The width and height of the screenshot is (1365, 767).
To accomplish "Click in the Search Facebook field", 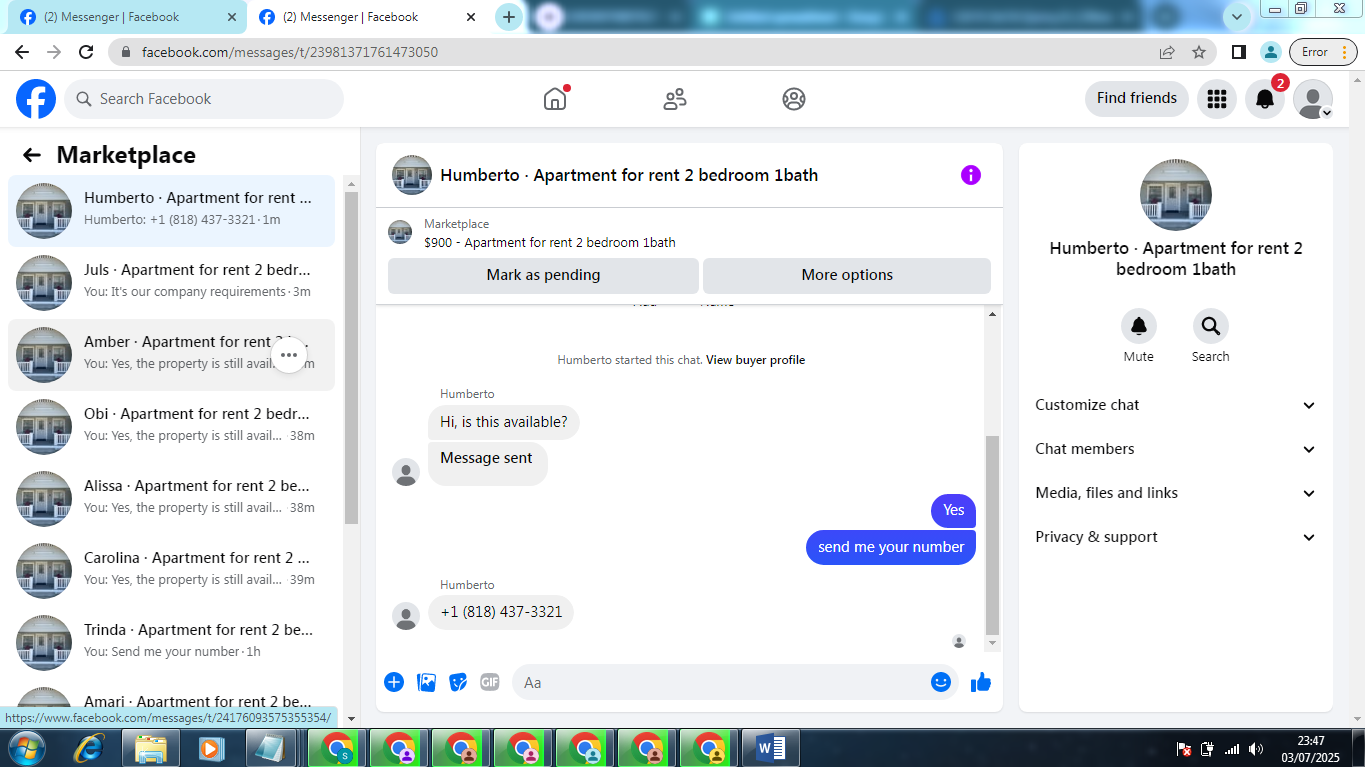I will coord(204,99).
